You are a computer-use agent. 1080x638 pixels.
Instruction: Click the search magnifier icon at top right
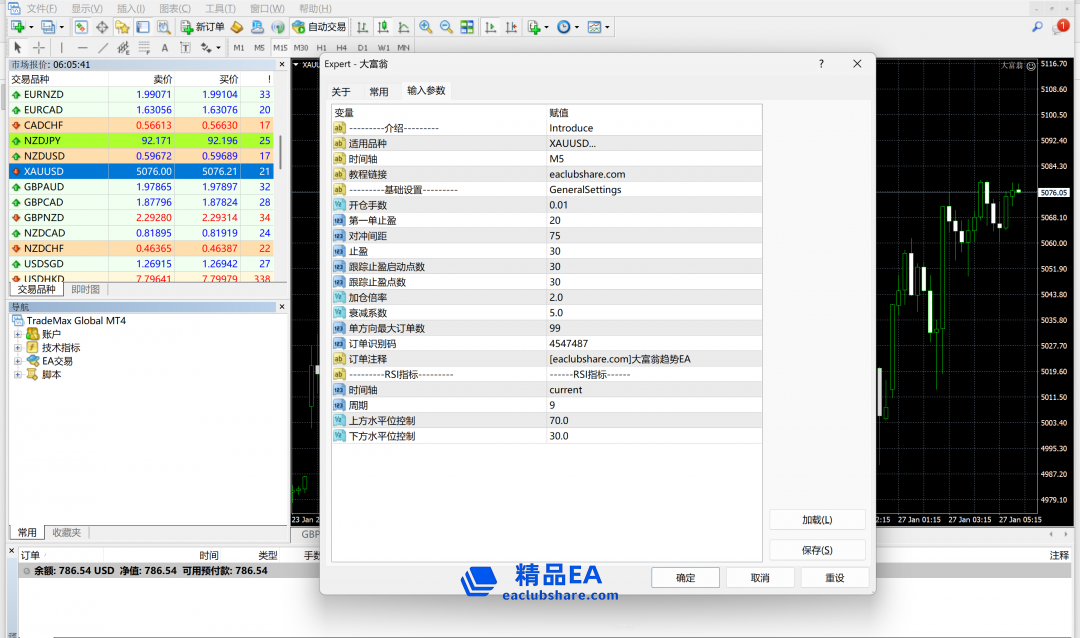pos(1037,27)
